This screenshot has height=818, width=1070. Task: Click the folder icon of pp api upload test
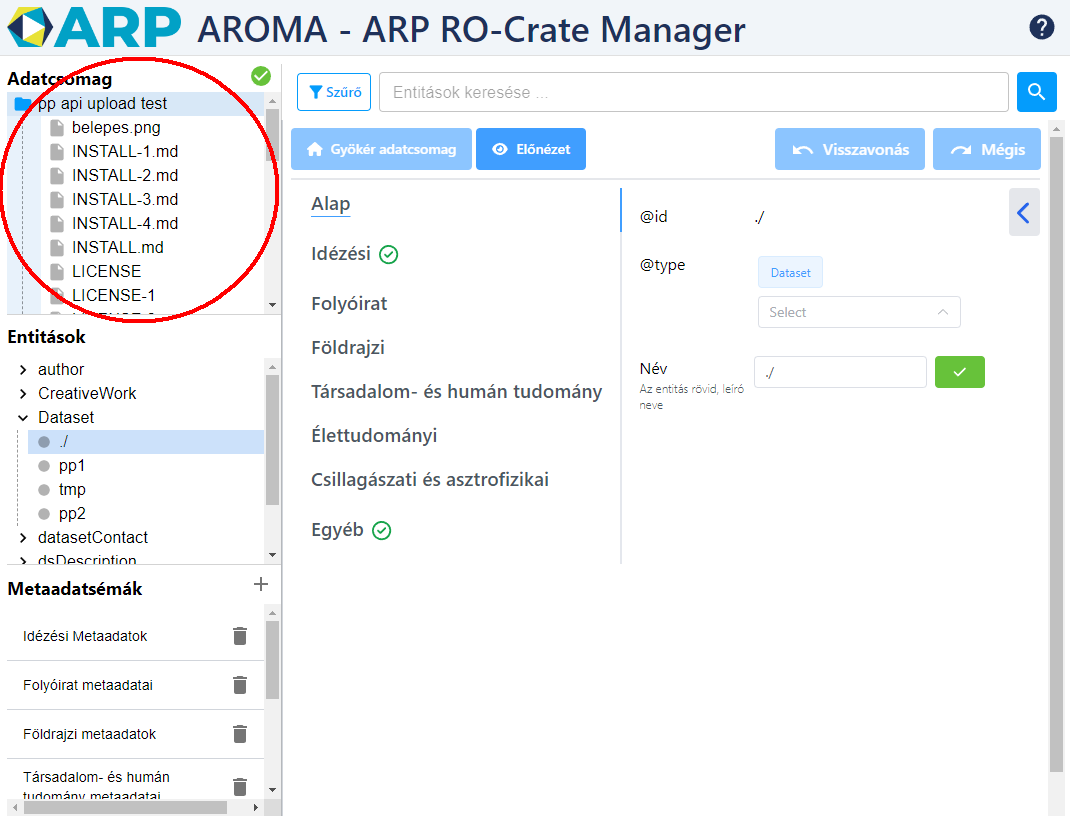23,104
